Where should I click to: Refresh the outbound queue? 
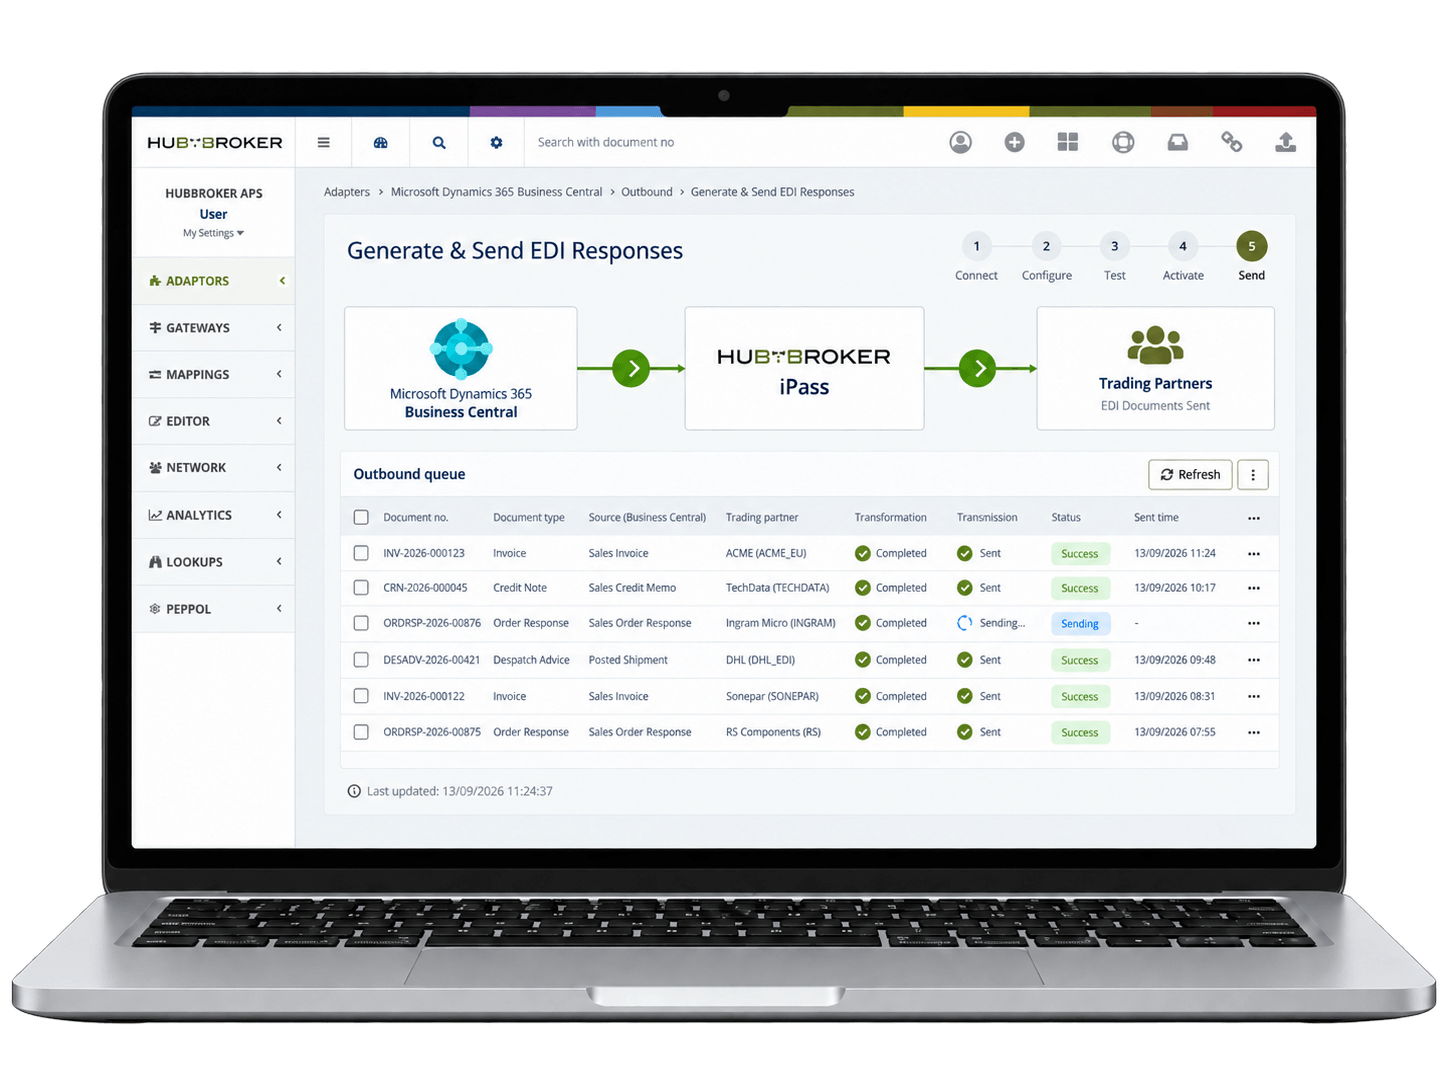coord(1190,475)
